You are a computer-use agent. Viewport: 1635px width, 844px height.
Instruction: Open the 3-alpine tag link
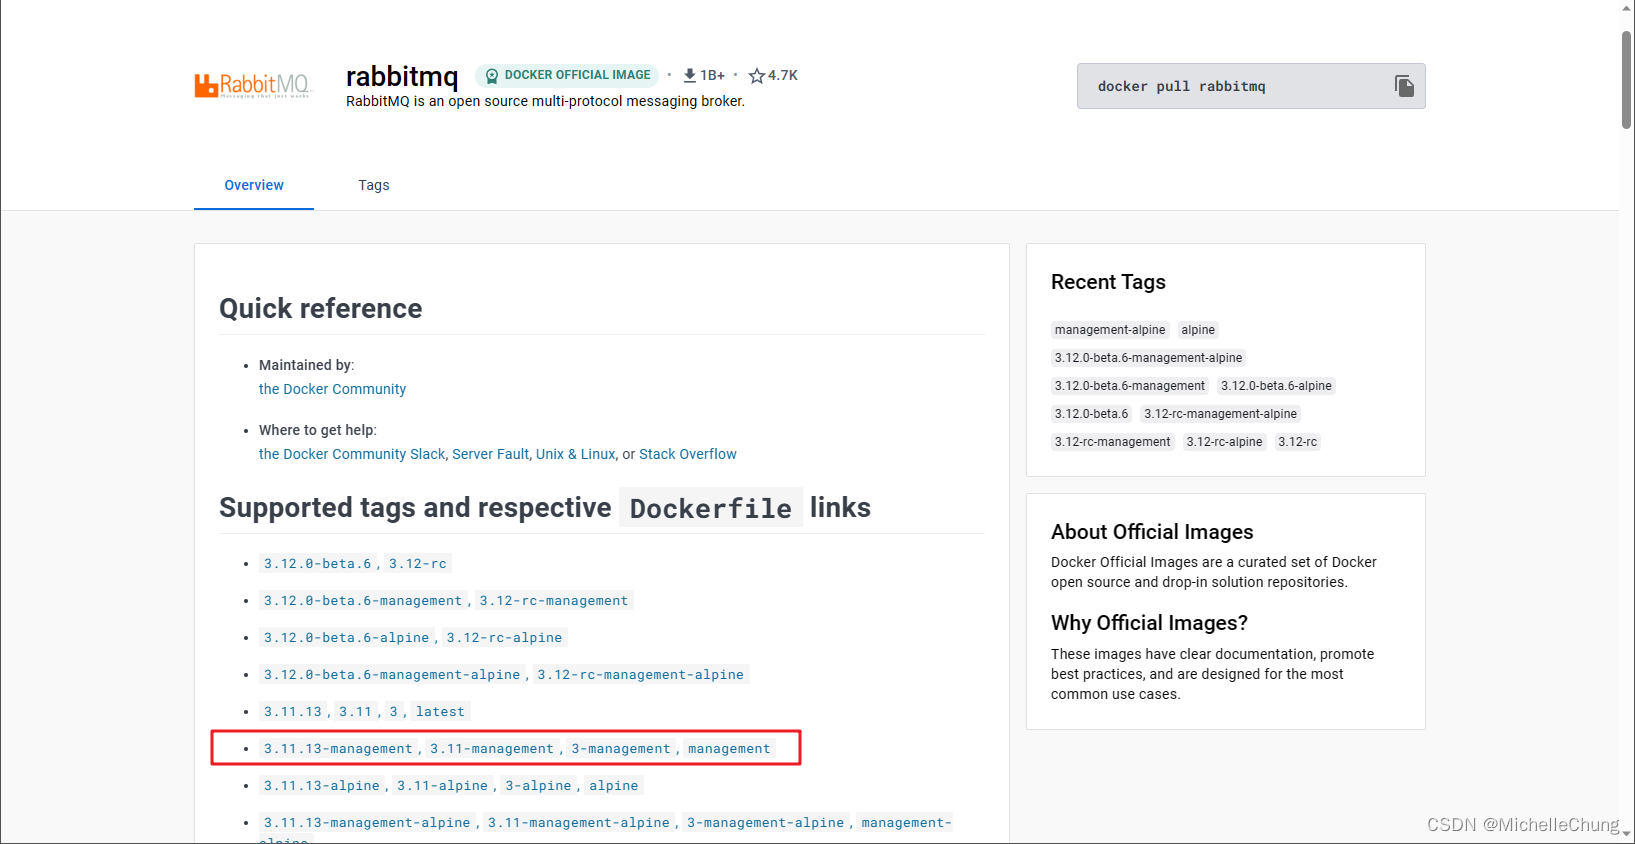[x=538, y=786]
